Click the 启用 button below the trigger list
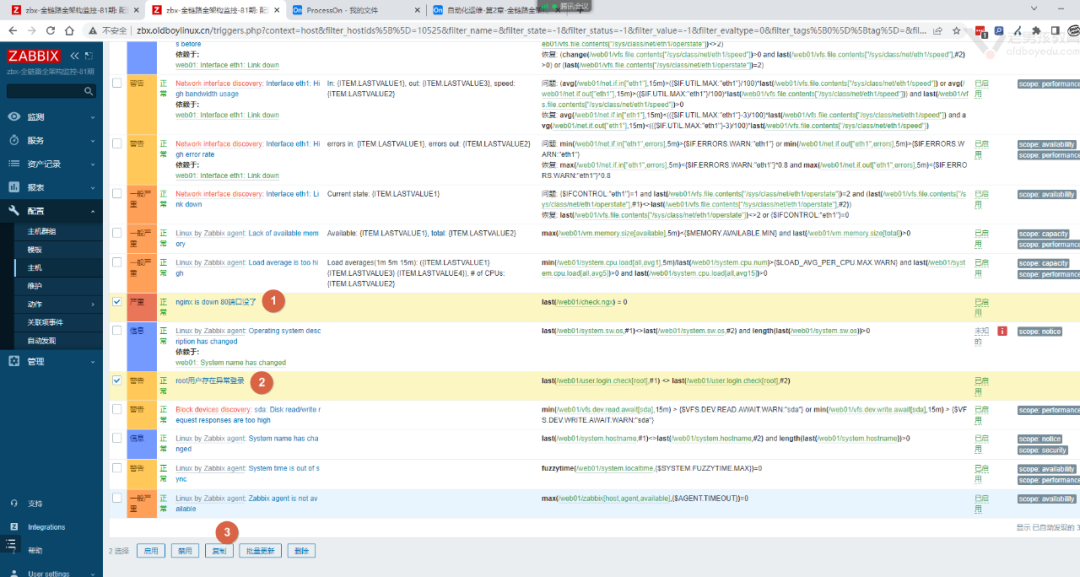Viewport: 1080px width, 577px height. 151,551
